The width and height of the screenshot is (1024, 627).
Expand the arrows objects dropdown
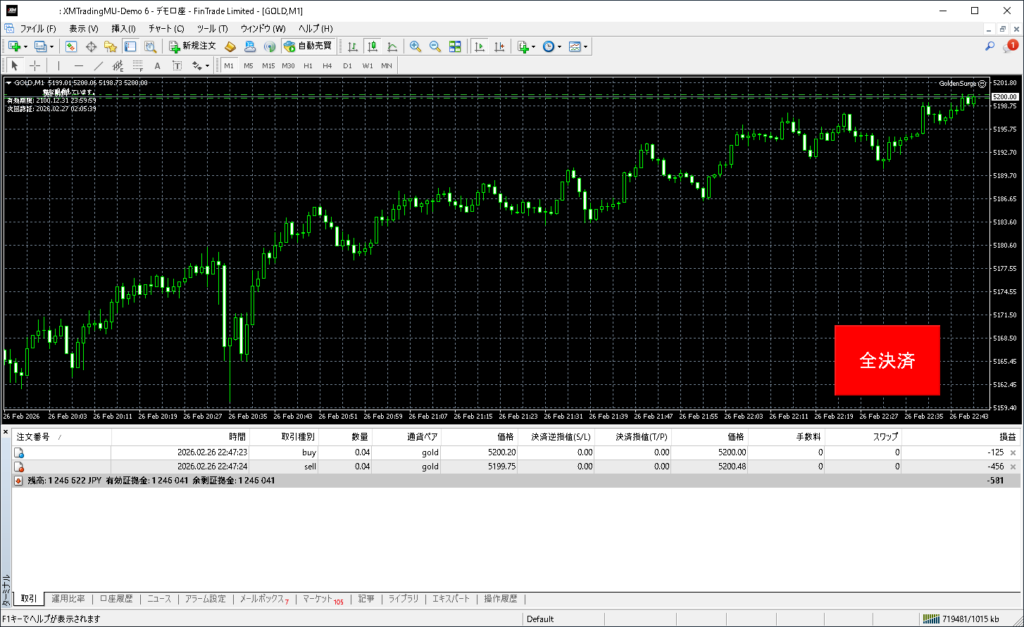pyautogui.click(x=207, y=65)
